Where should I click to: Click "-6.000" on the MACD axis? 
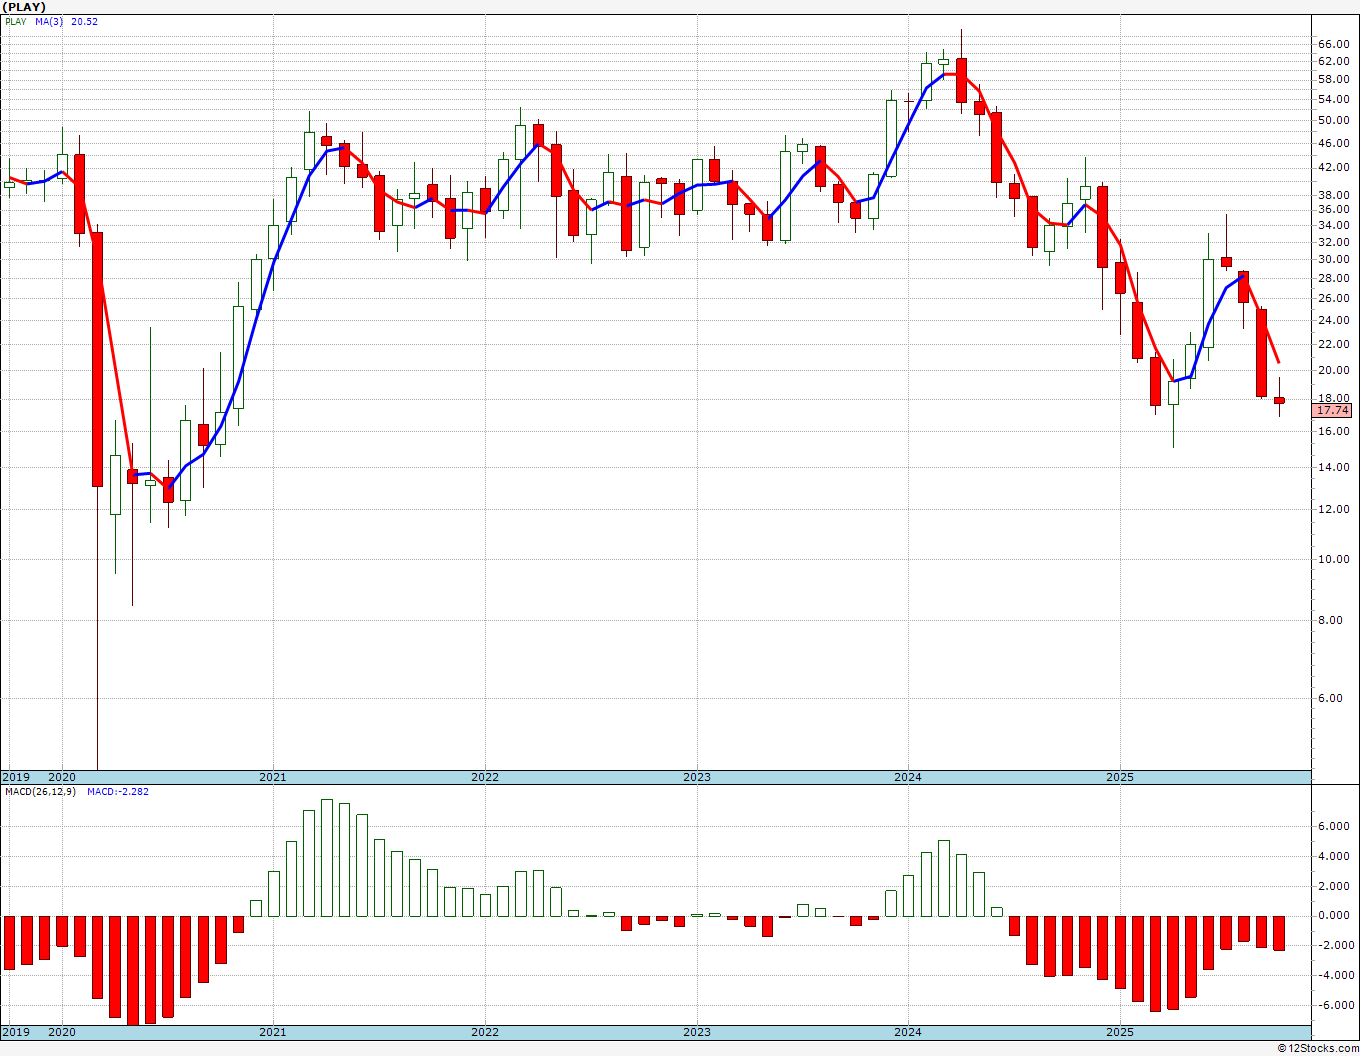point(1335,1006)
